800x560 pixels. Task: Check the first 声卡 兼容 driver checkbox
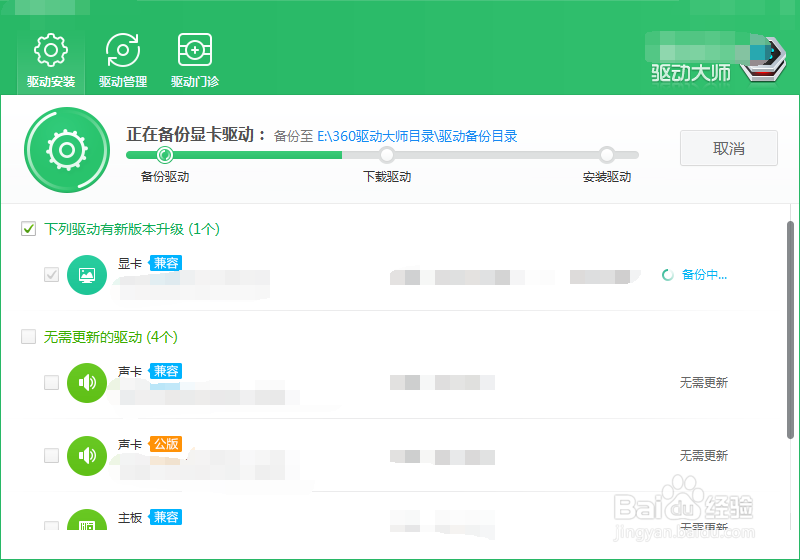pos(52,382)
